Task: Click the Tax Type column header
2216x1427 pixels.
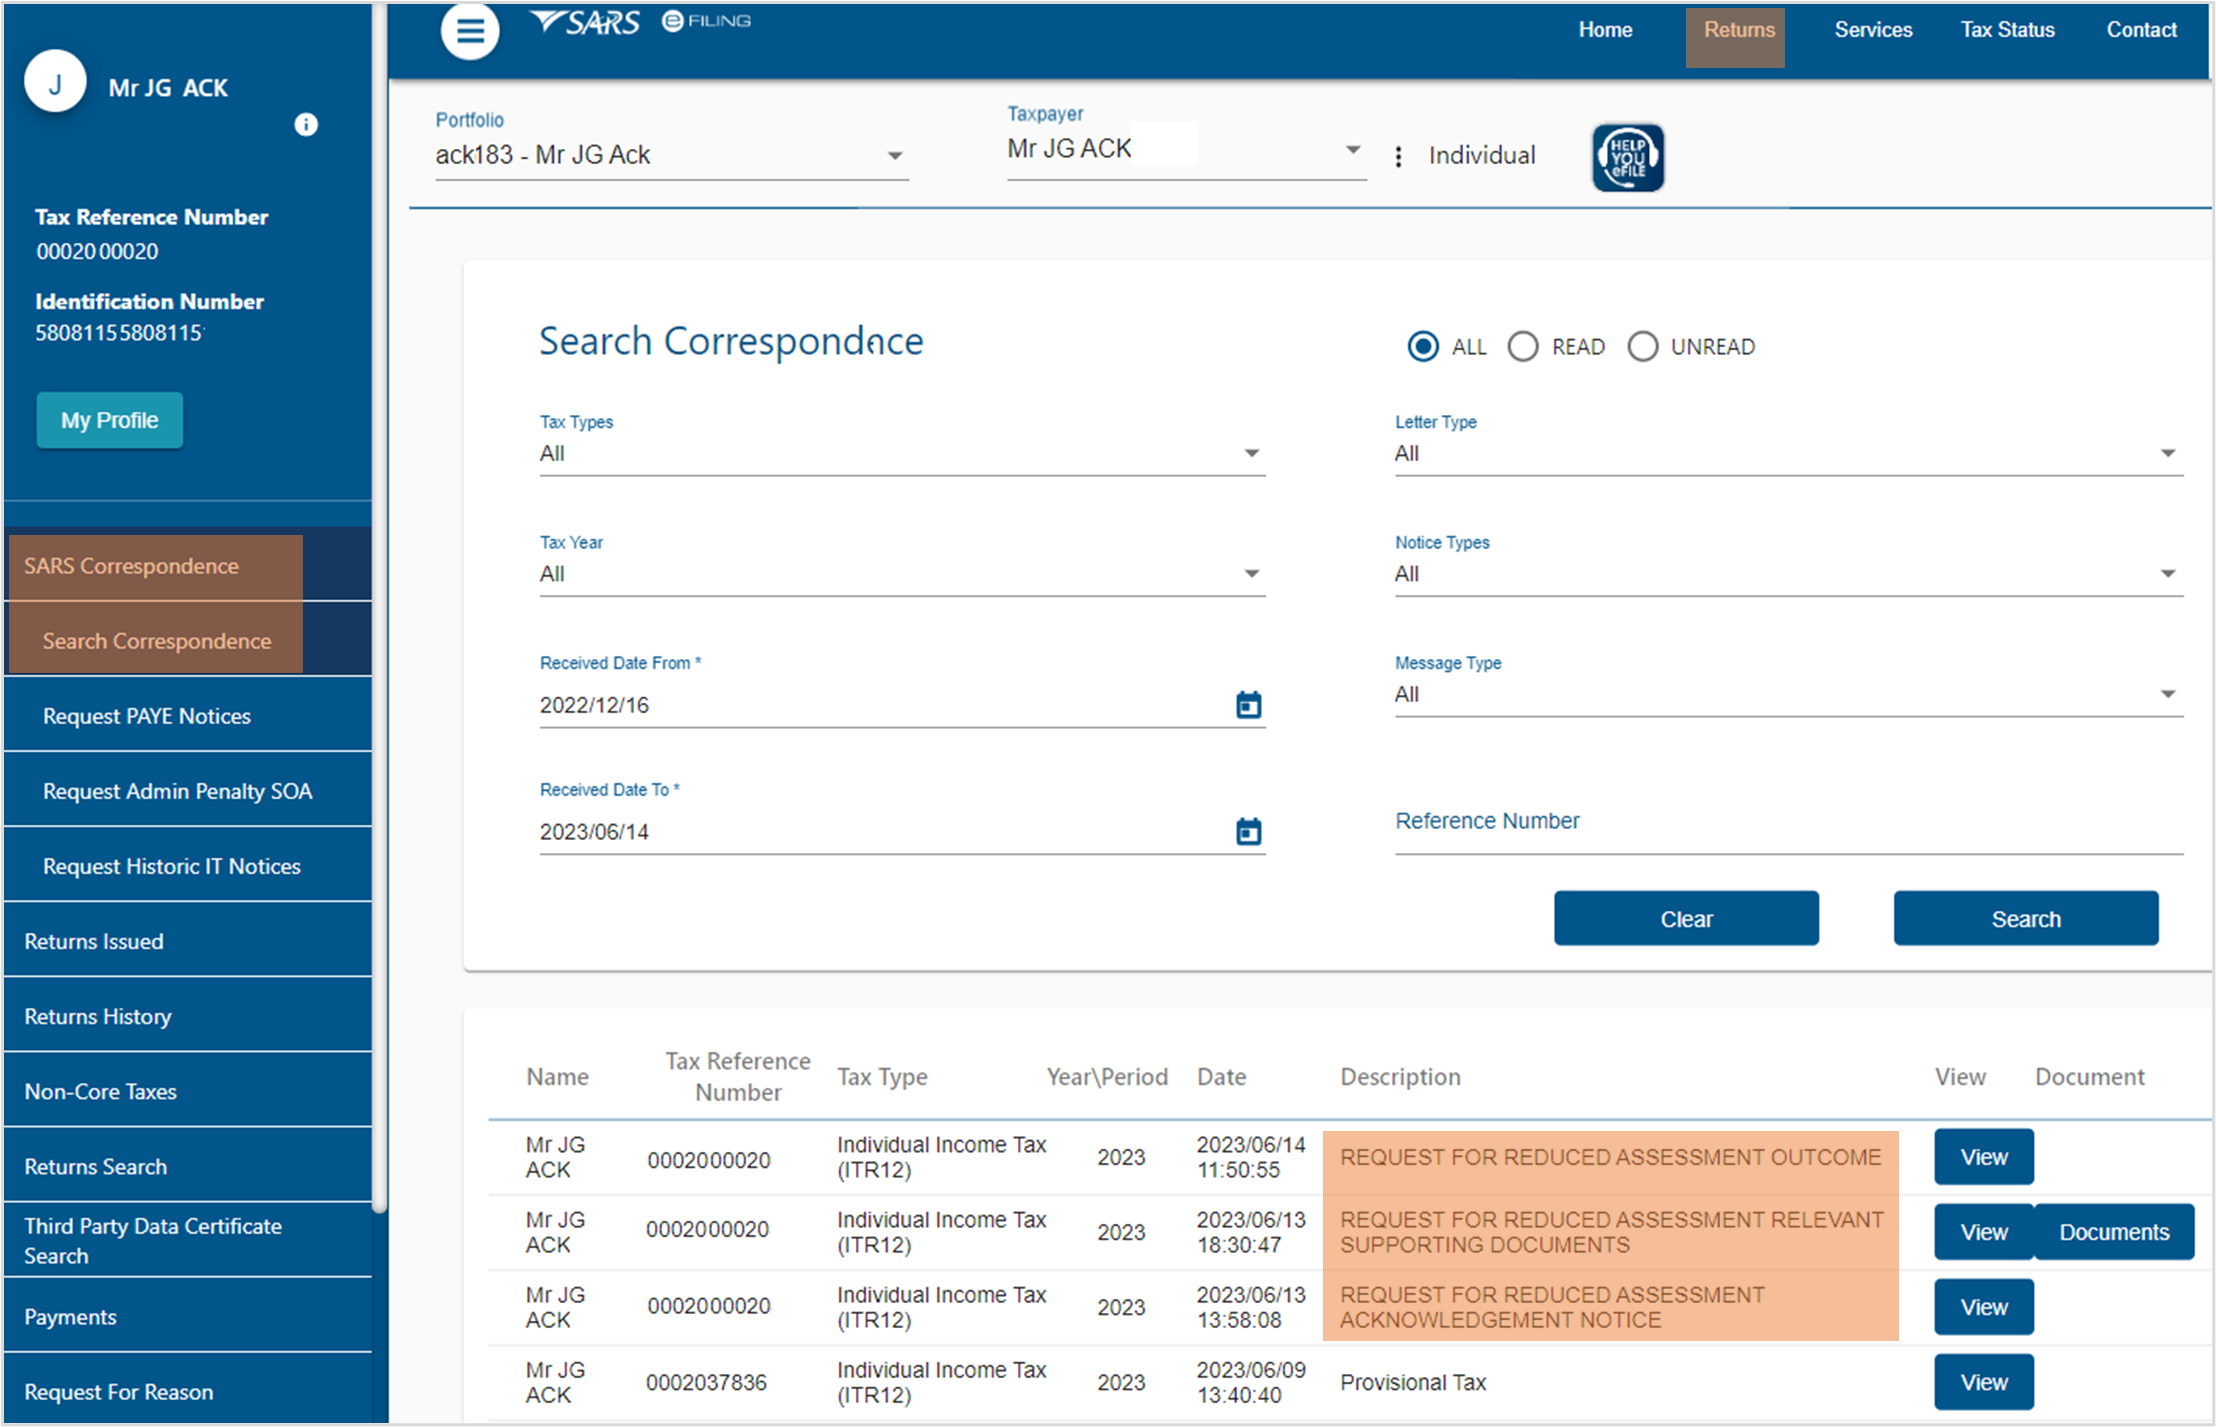Action: pyautogui.click(x=882, y=1077)
